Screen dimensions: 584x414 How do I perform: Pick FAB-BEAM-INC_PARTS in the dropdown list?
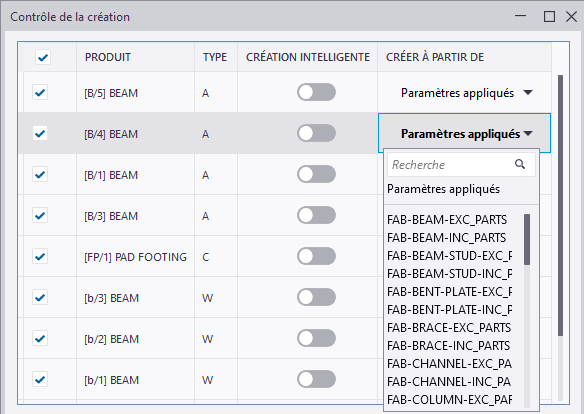(447, 238)
